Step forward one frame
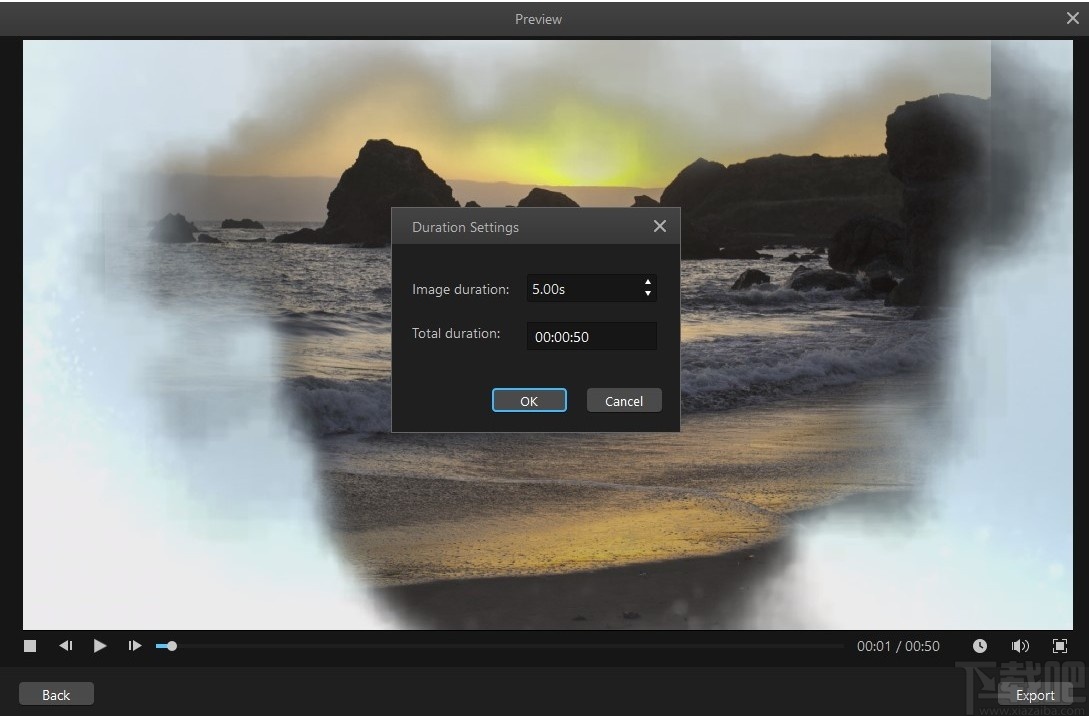Screen dimensions: 1089x716 (135, 646)
